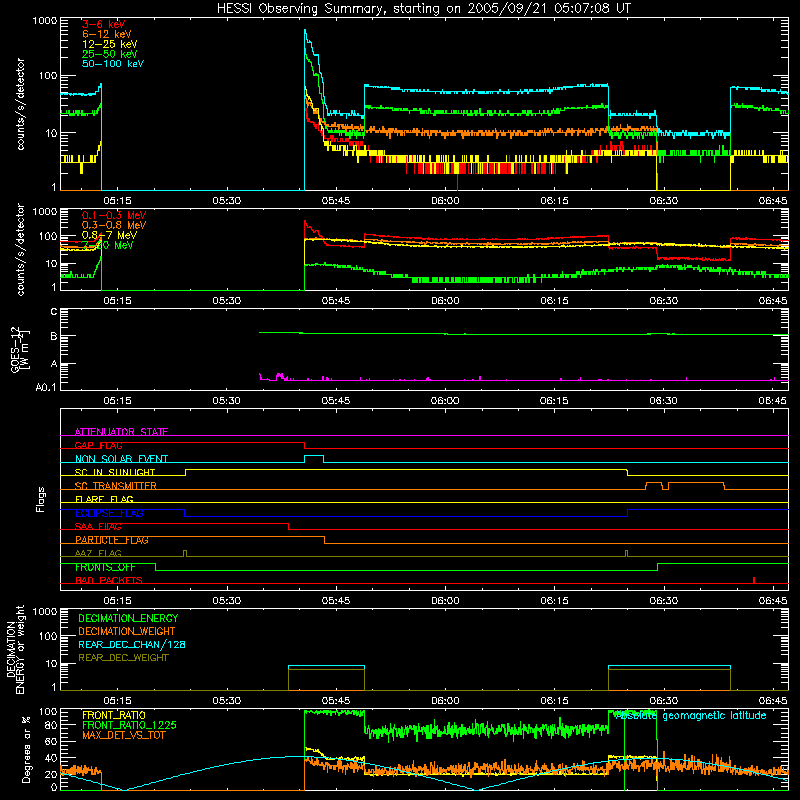Select the 6-12 keV legend label
Screen dimensions: 800x800
point(107,34)
